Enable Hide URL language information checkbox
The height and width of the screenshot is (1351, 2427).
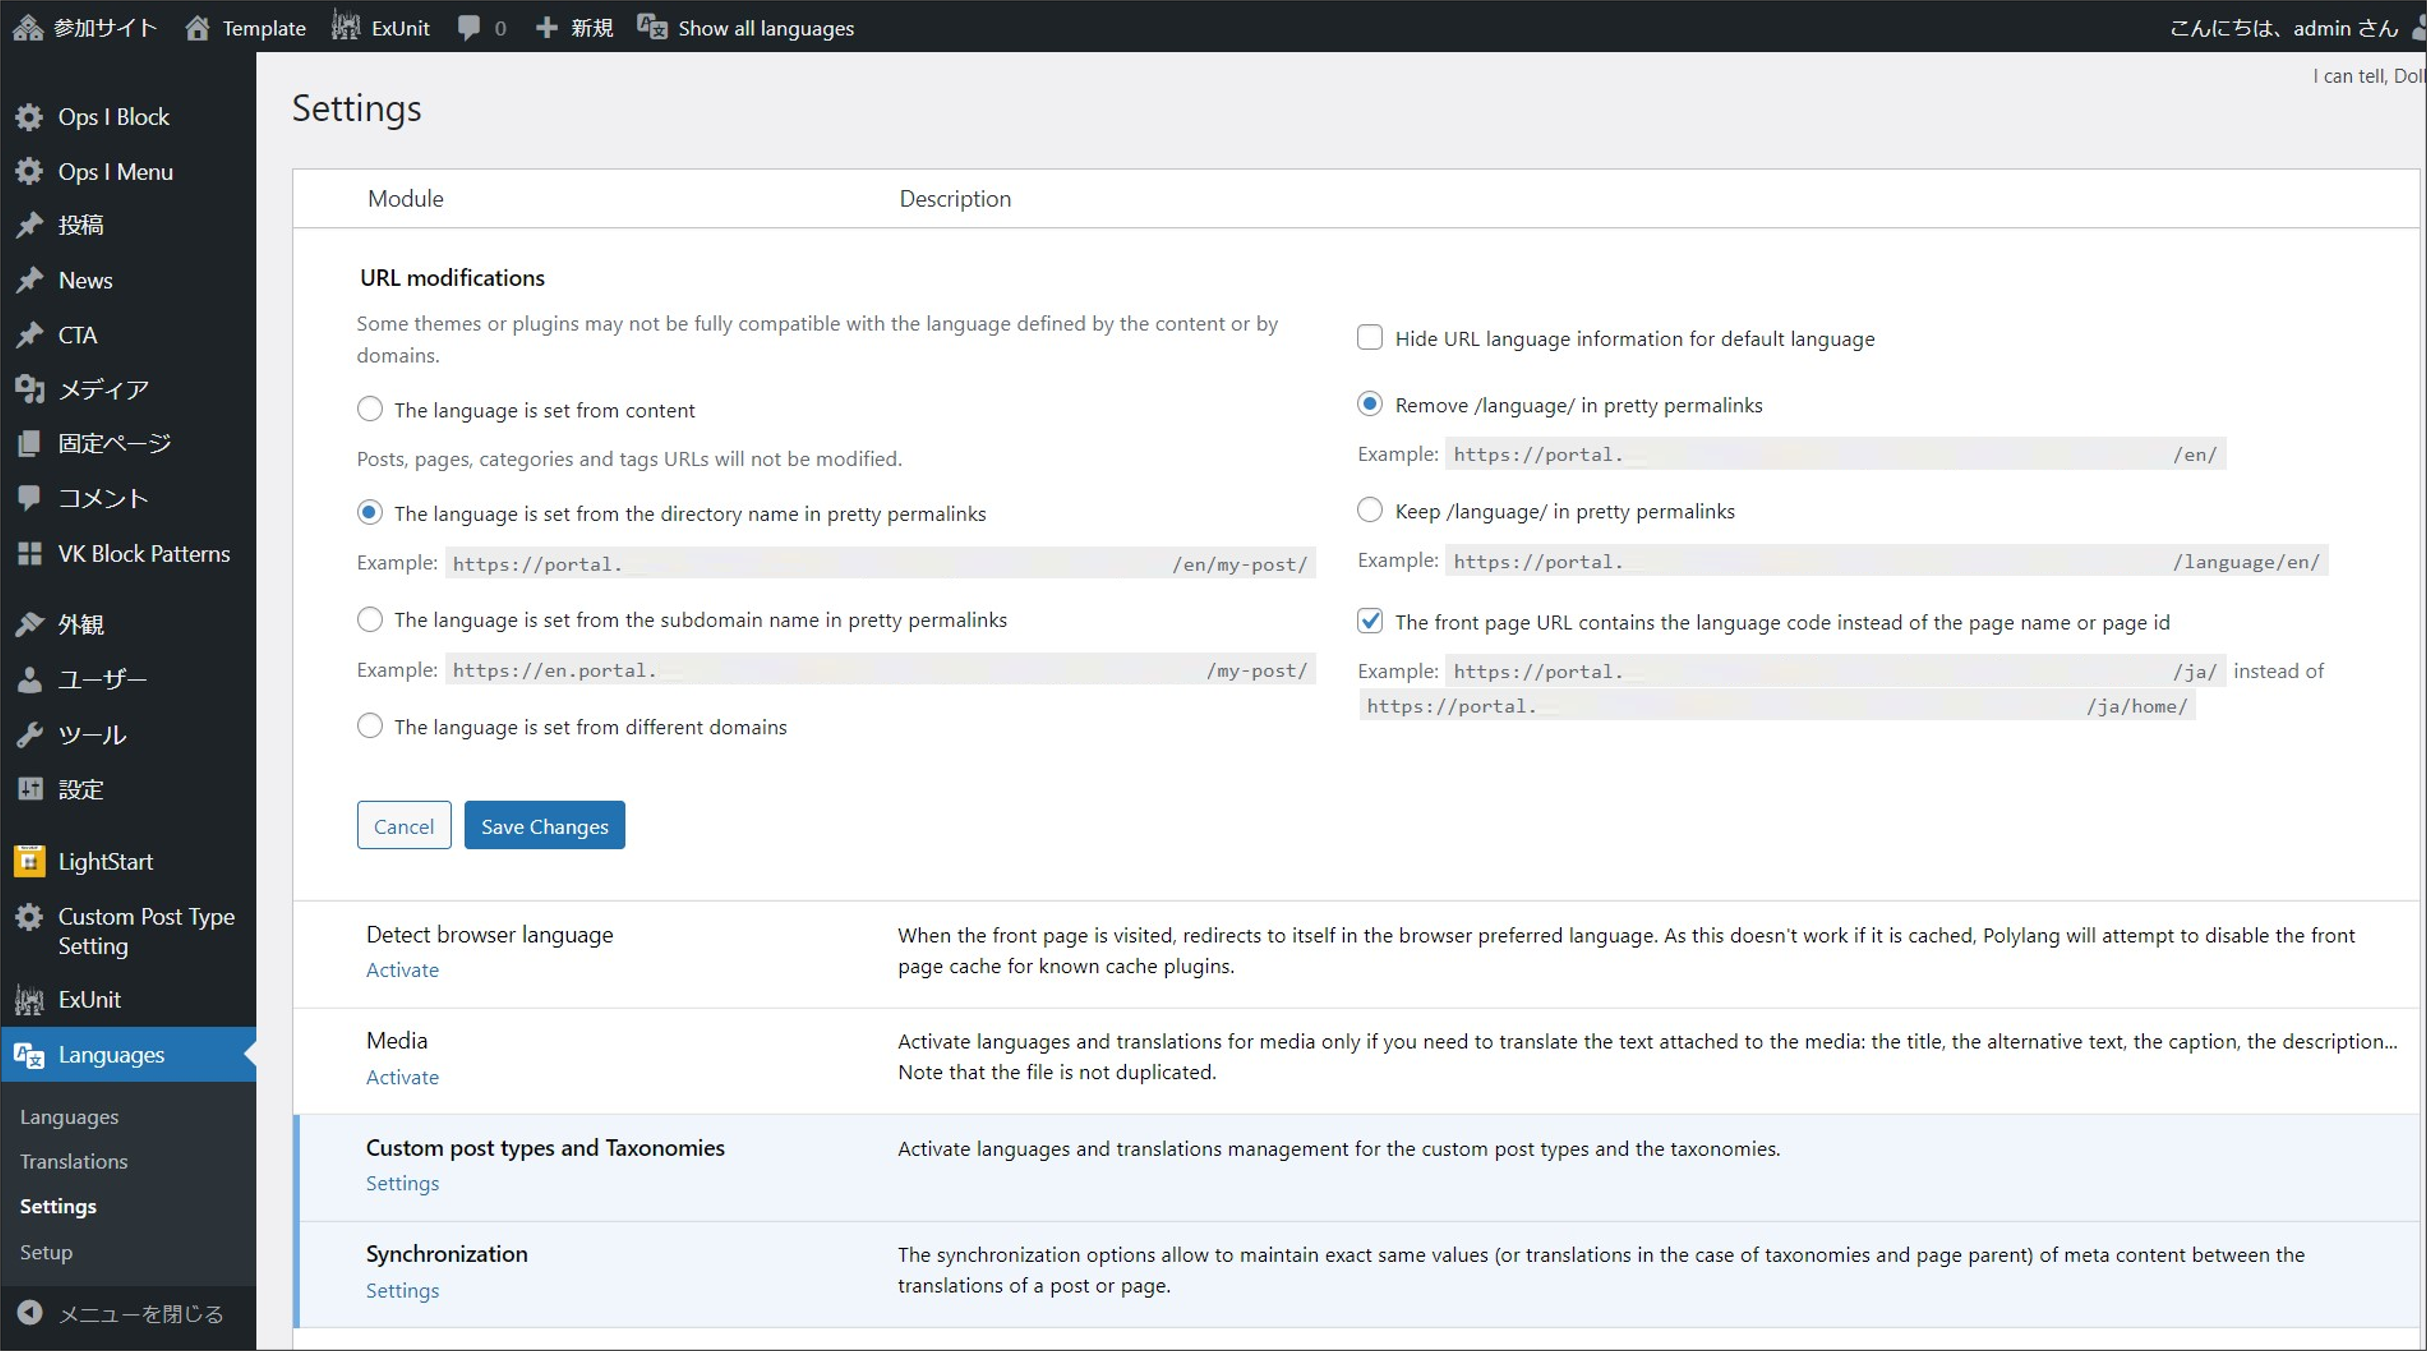pos(1369,338)
